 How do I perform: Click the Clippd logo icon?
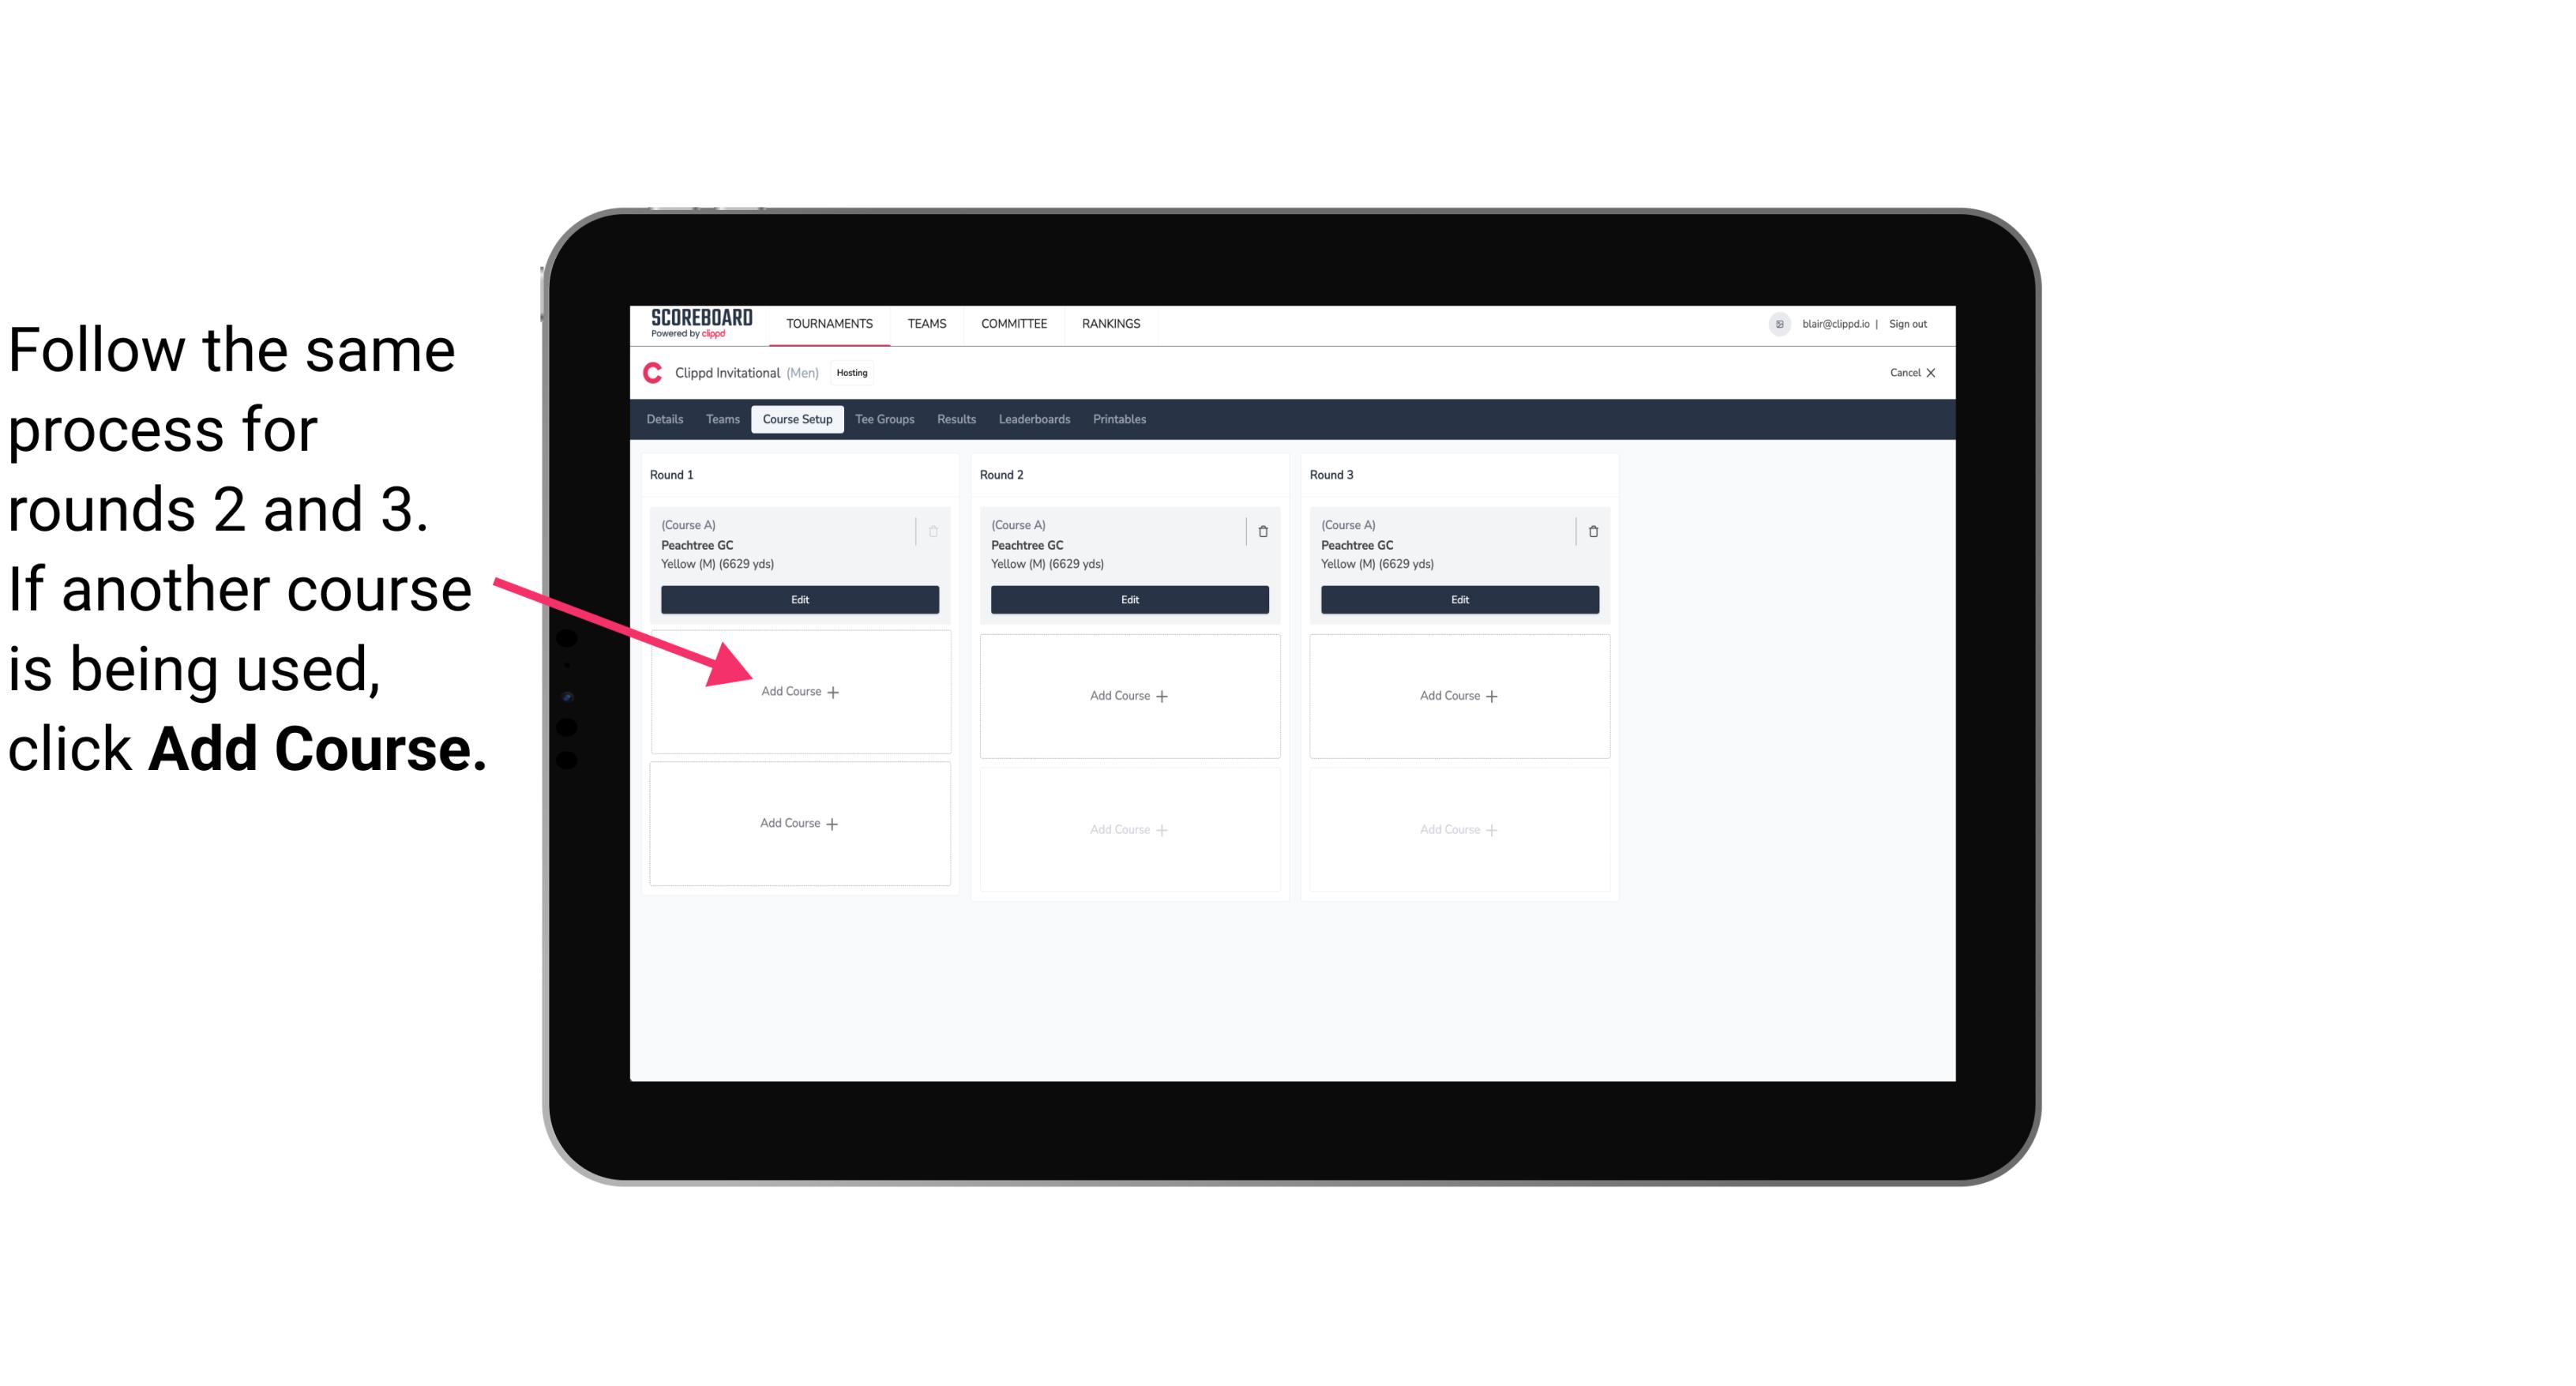tap(650, 372)
